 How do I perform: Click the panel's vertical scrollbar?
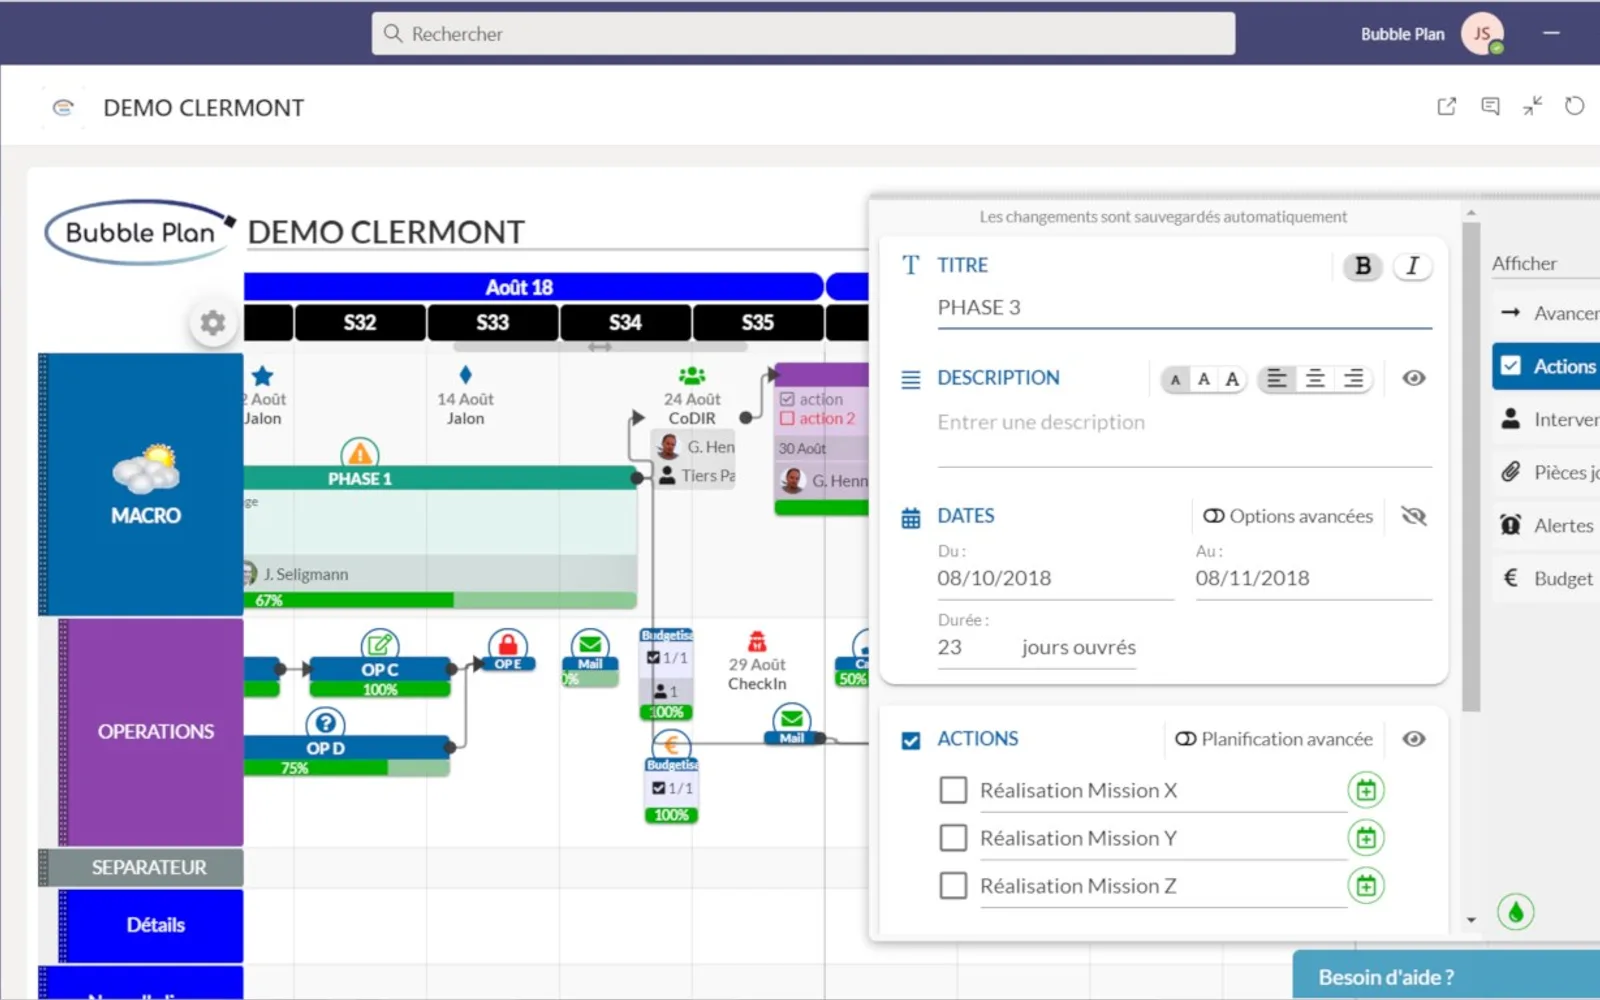coord(1470,466)
